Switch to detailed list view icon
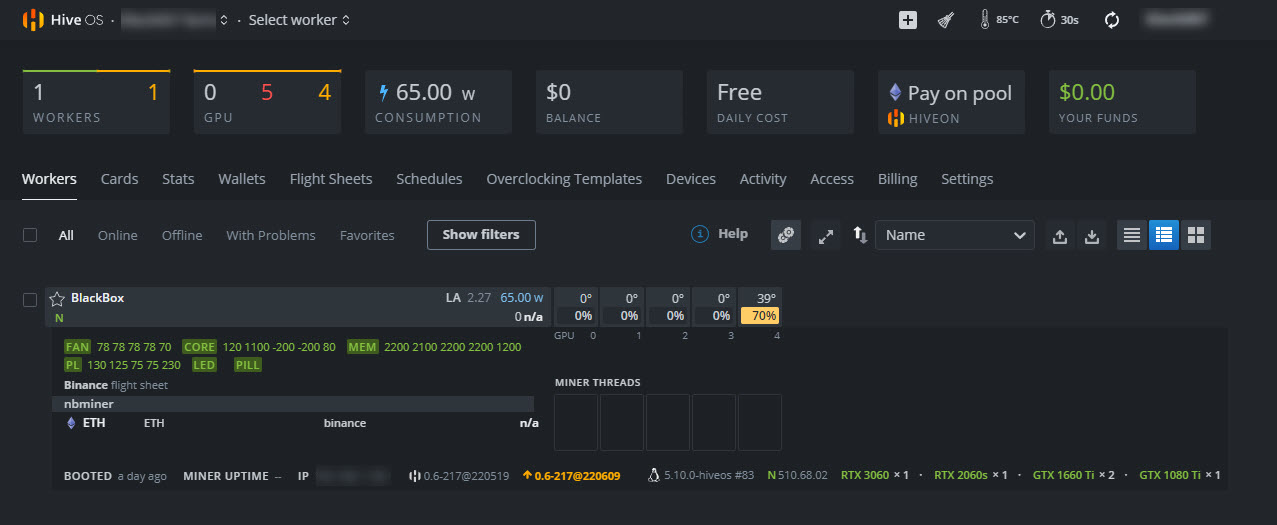Viewport: 1277px width, 525px height. point(1164,236)
